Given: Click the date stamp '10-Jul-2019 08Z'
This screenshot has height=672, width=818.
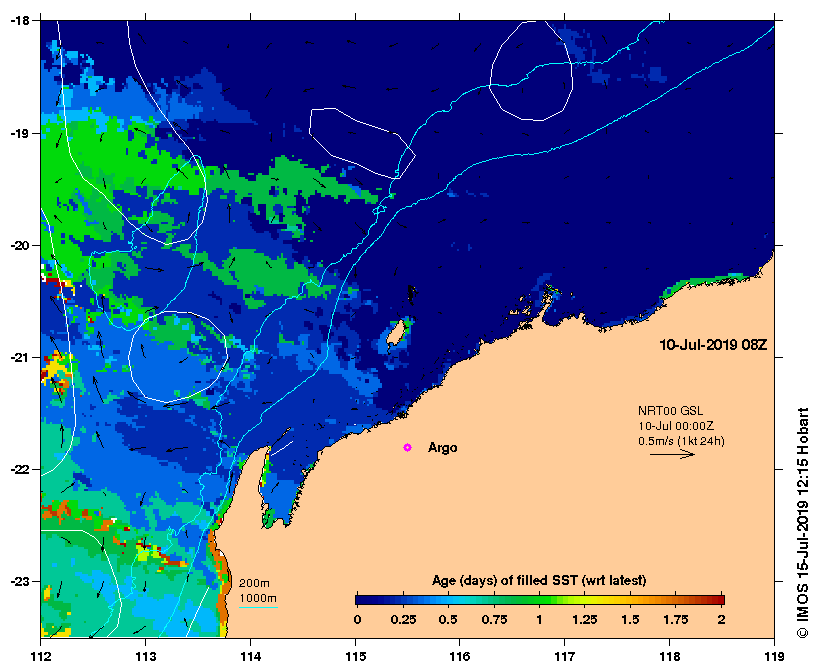Looking at the screenshot, I should tap(713, 345).
